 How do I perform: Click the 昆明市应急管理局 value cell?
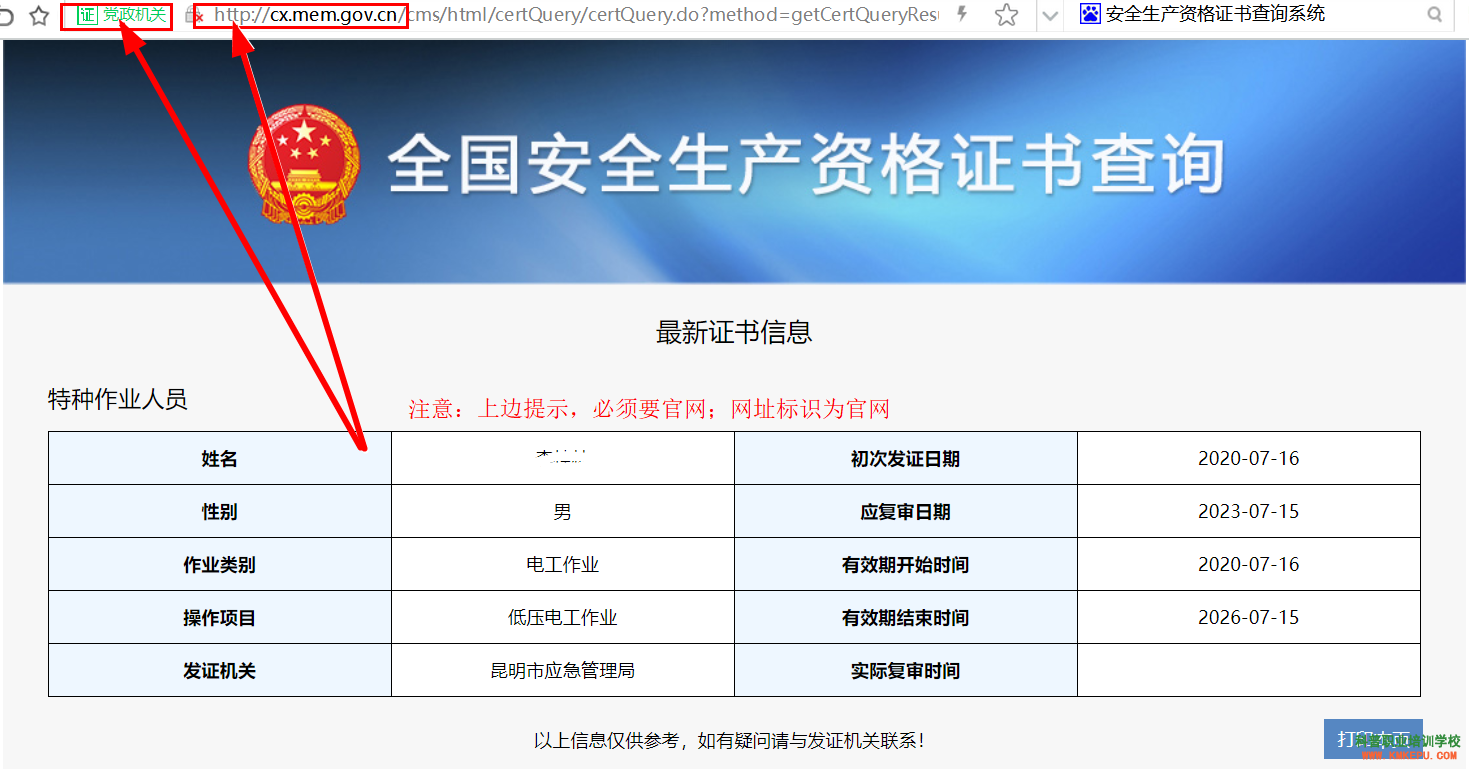[563, 670]
